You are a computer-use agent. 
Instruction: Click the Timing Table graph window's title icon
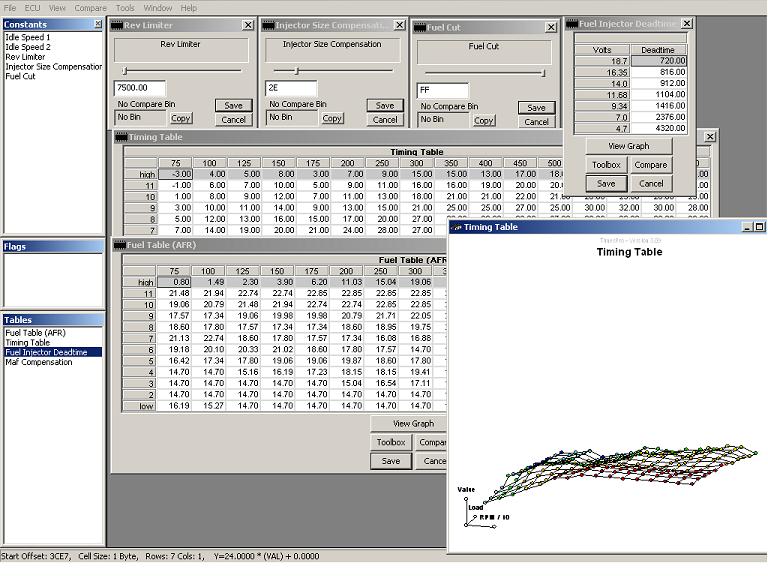456,227
